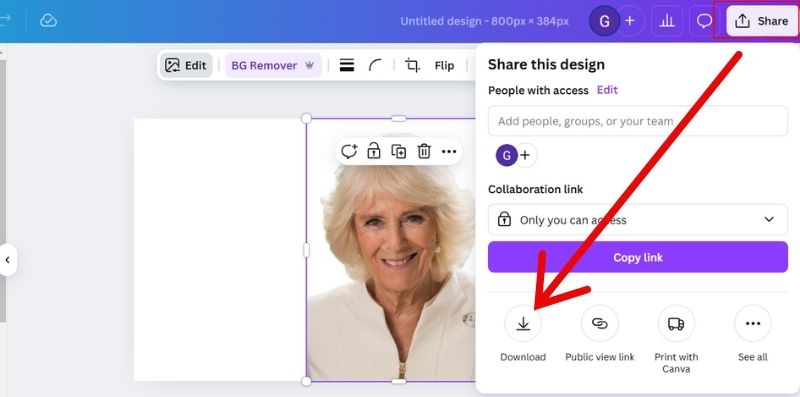Click the Flip option
This screenshot has height=397, width=800.
[x=444, y=65]
